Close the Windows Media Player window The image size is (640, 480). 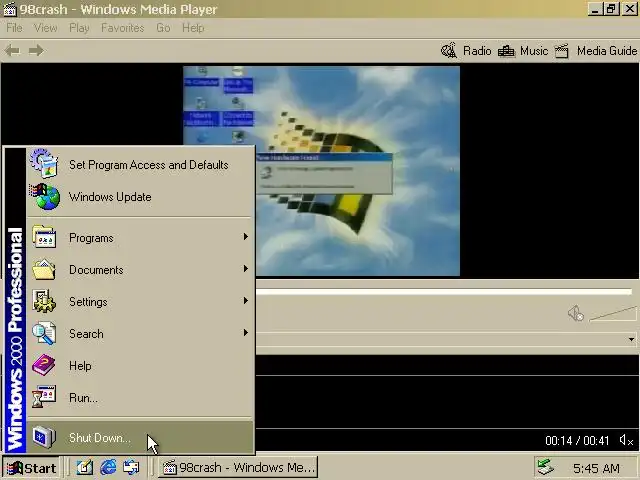coord(630,9)
